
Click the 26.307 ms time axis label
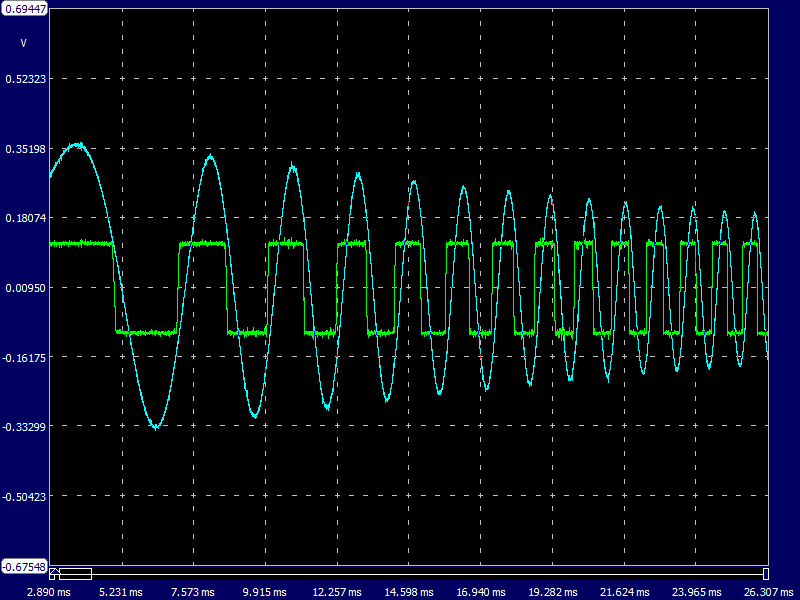click(768, 592)
